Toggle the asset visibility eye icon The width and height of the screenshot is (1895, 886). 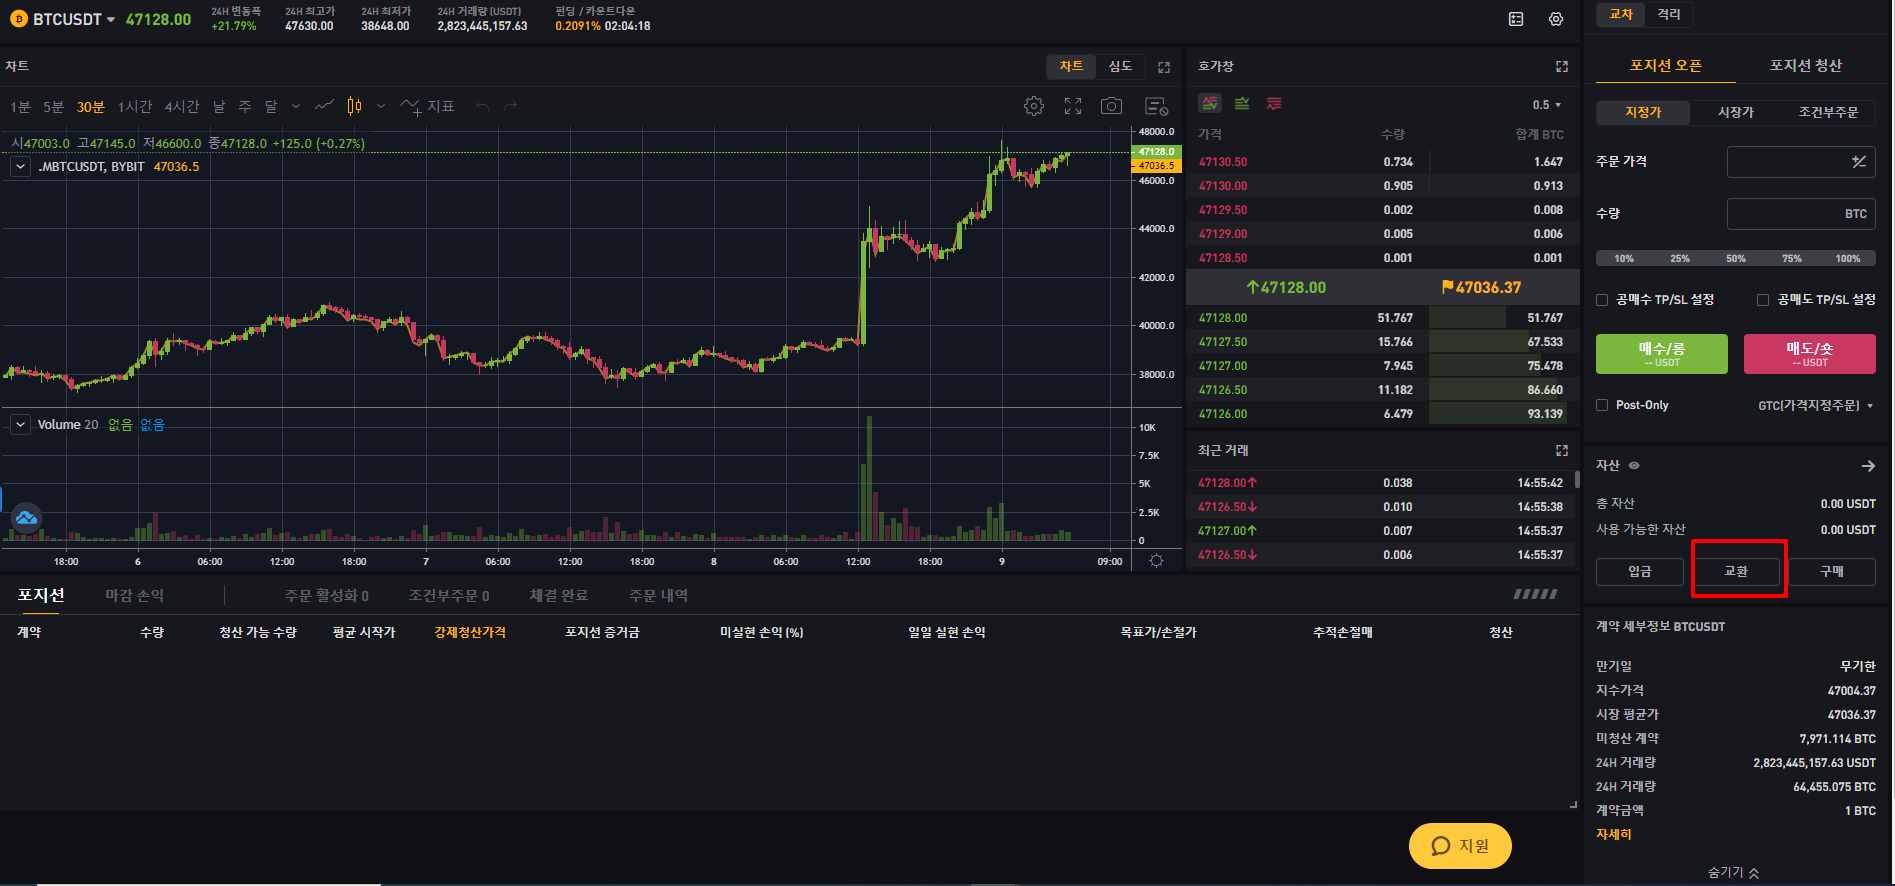tap(1634, 466)
